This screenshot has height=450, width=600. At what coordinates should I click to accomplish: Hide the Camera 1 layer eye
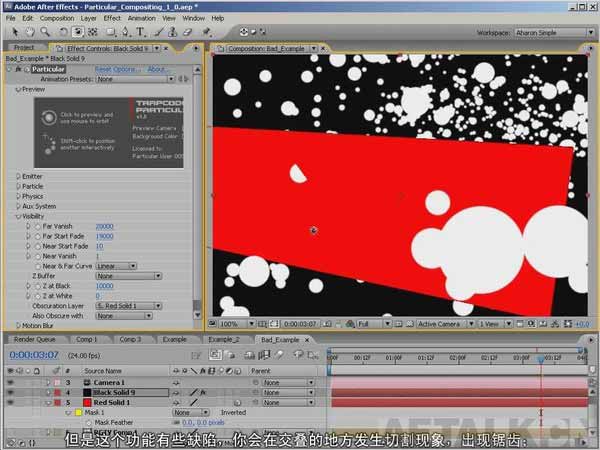coord(10,382)
